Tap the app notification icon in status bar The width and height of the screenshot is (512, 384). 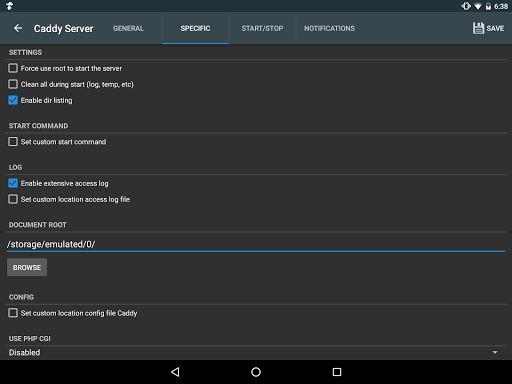(x=9, y=6)
